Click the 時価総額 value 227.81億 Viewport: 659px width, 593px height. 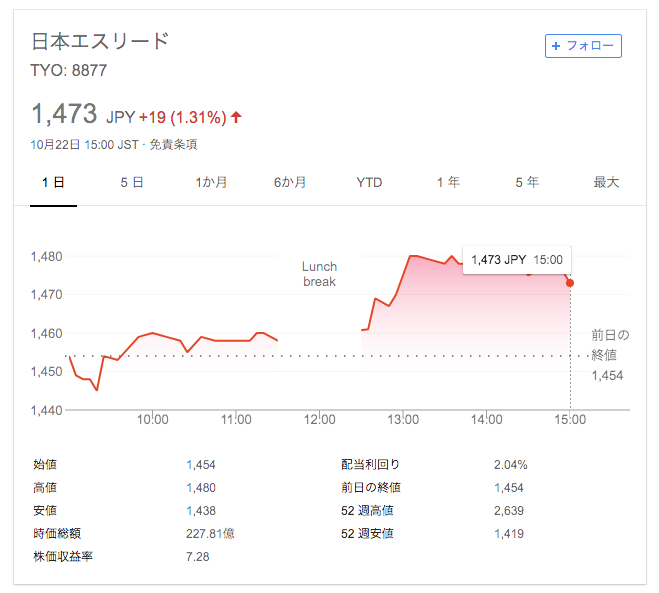pos(210,534)
